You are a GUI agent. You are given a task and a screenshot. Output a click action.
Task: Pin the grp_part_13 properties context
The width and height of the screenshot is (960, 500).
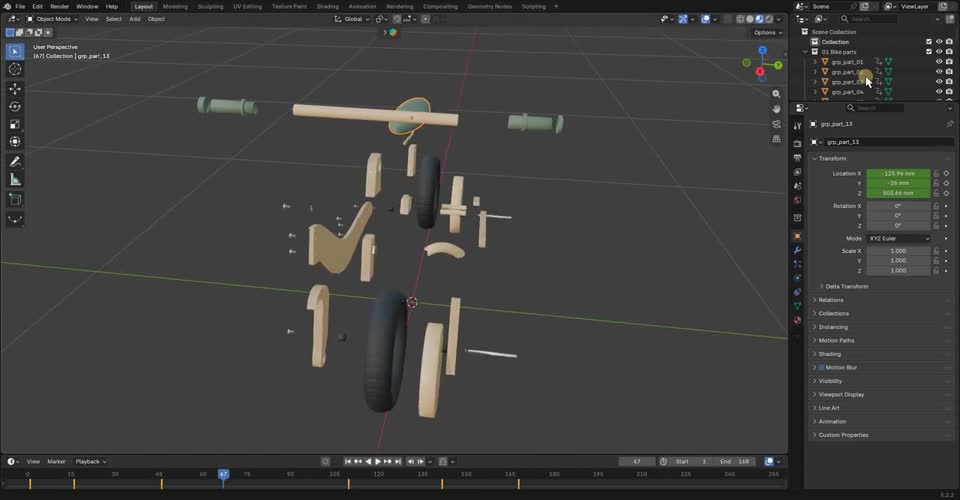[950, 124]
